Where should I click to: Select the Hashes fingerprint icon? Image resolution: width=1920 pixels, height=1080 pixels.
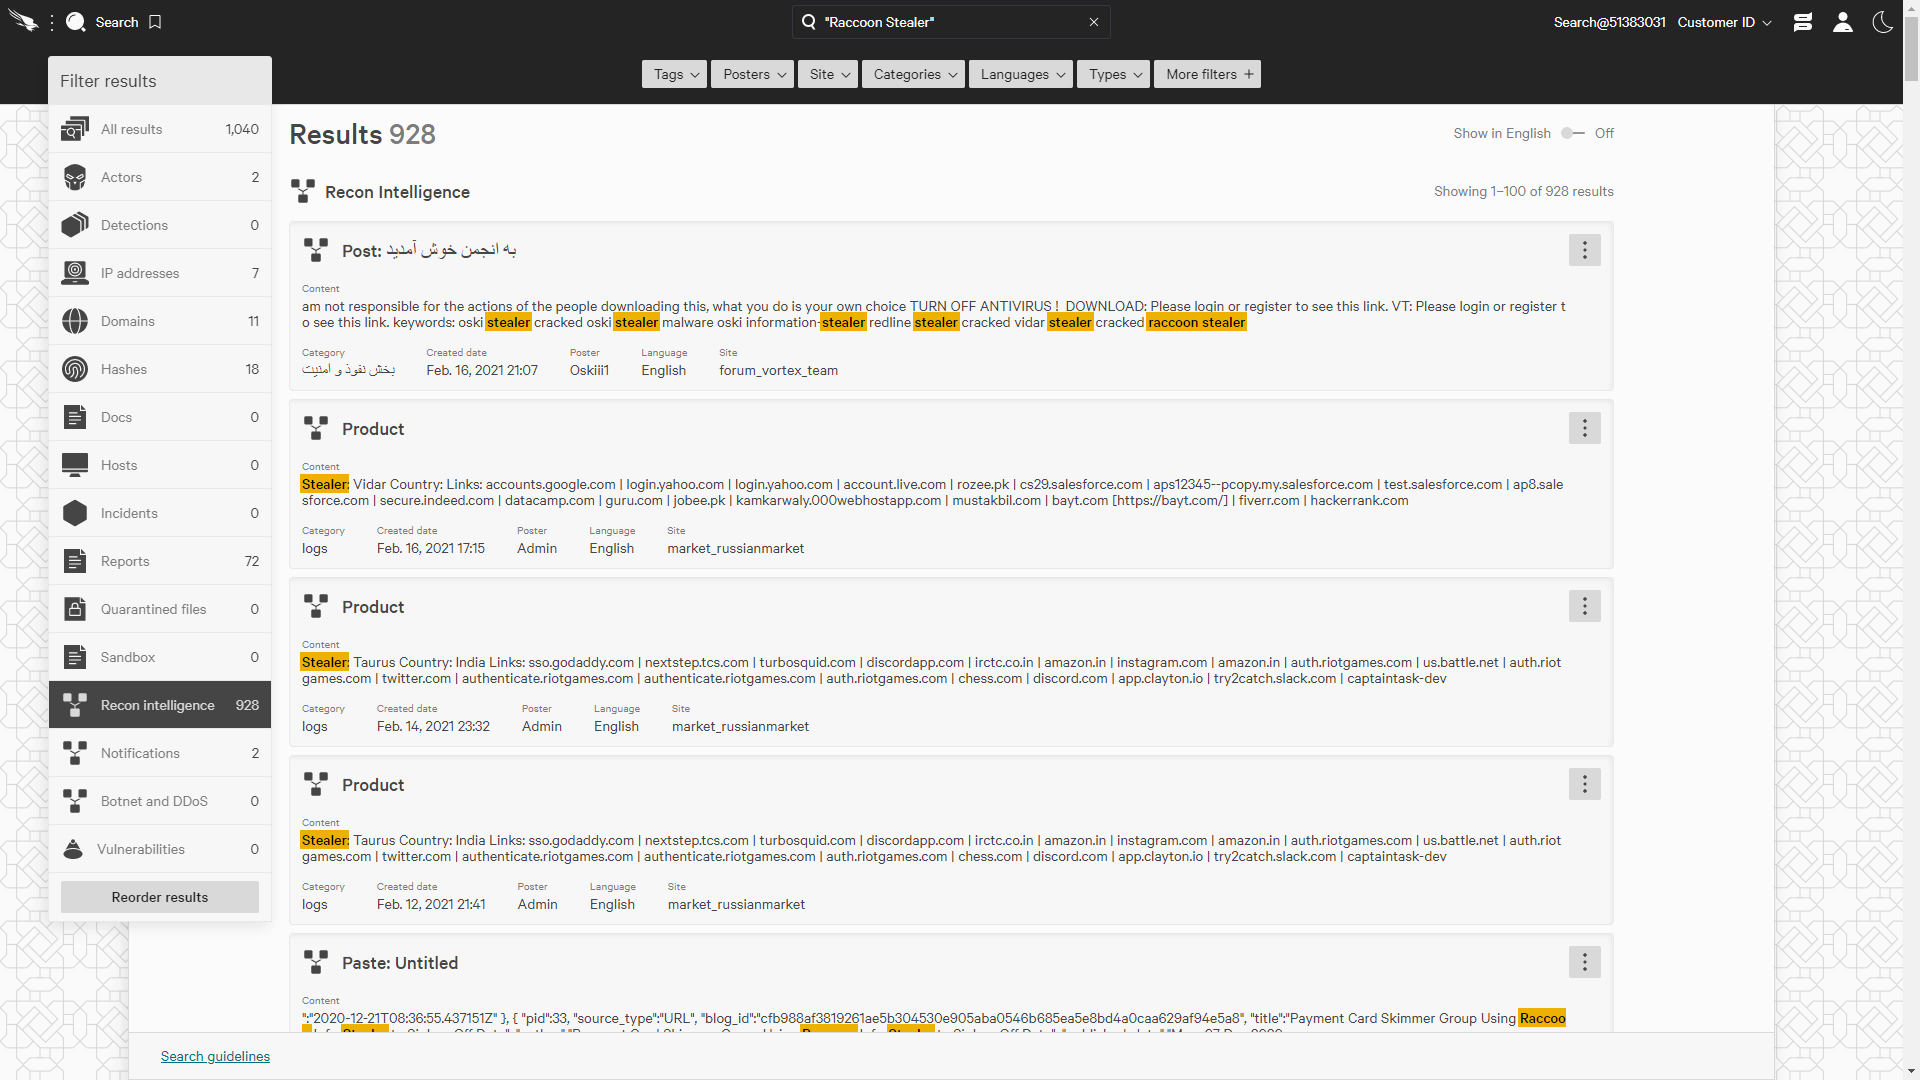click(x=75, y=369)
